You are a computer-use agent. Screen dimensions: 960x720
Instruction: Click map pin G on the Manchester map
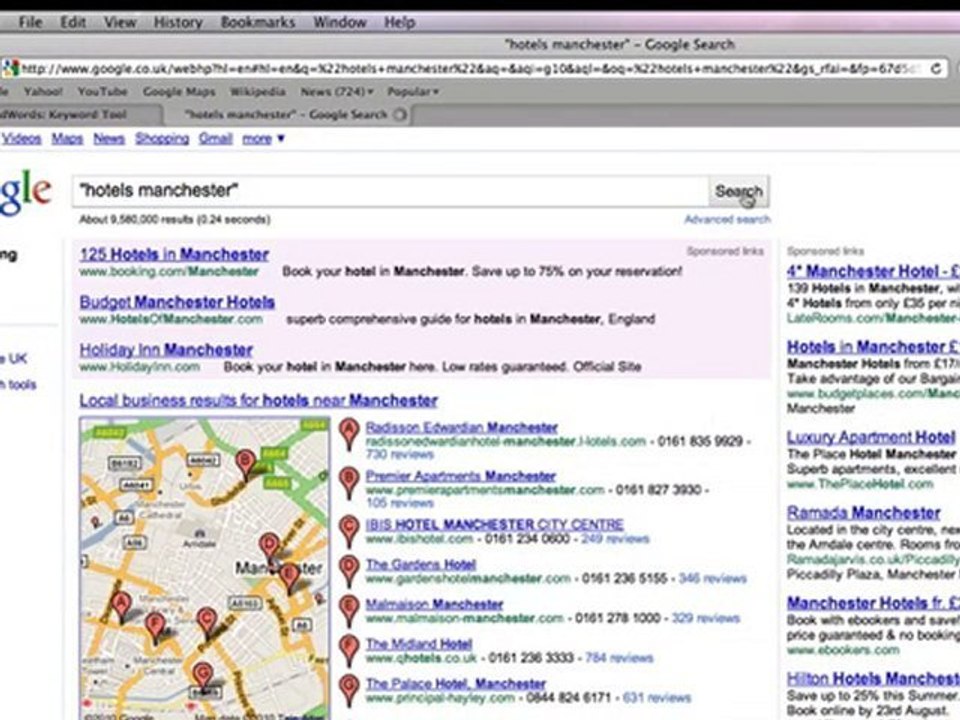(x=203, y=678)
